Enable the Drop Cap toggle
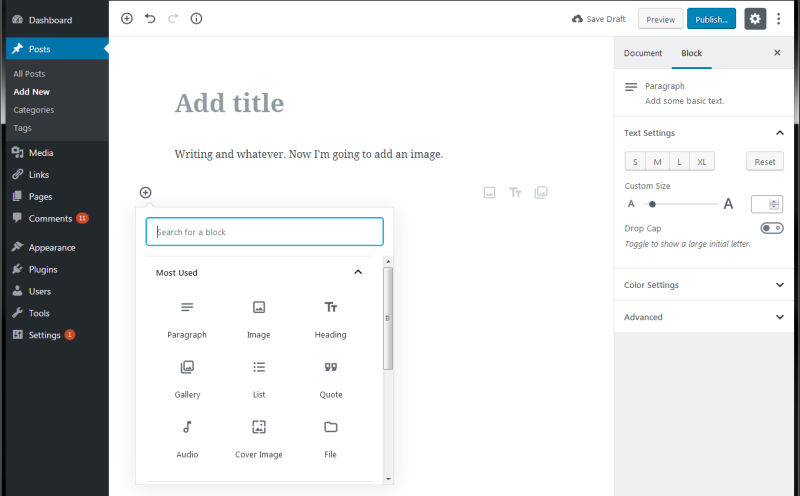Viewport: 800px width, 496px height. pyautogui.click(x=772, y=228)
